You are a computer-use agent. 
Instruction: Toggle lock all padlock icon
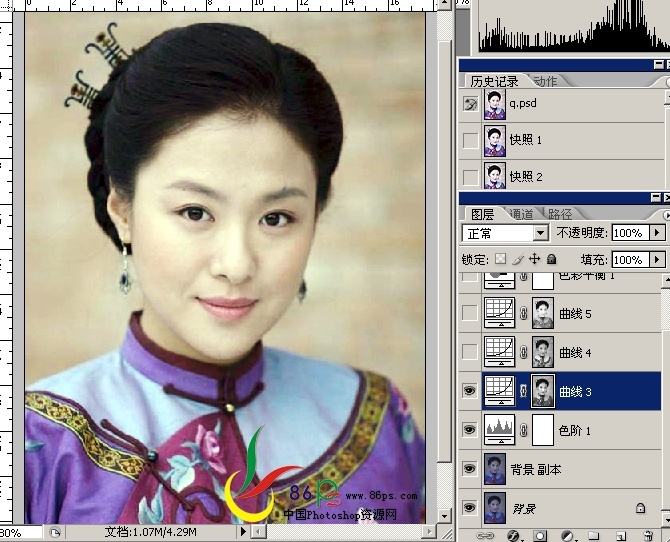tap(552, 259)
